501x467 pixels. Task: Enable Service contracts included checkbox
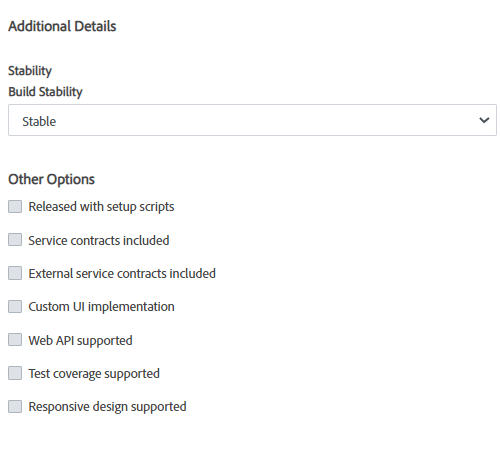pos(15,240)
